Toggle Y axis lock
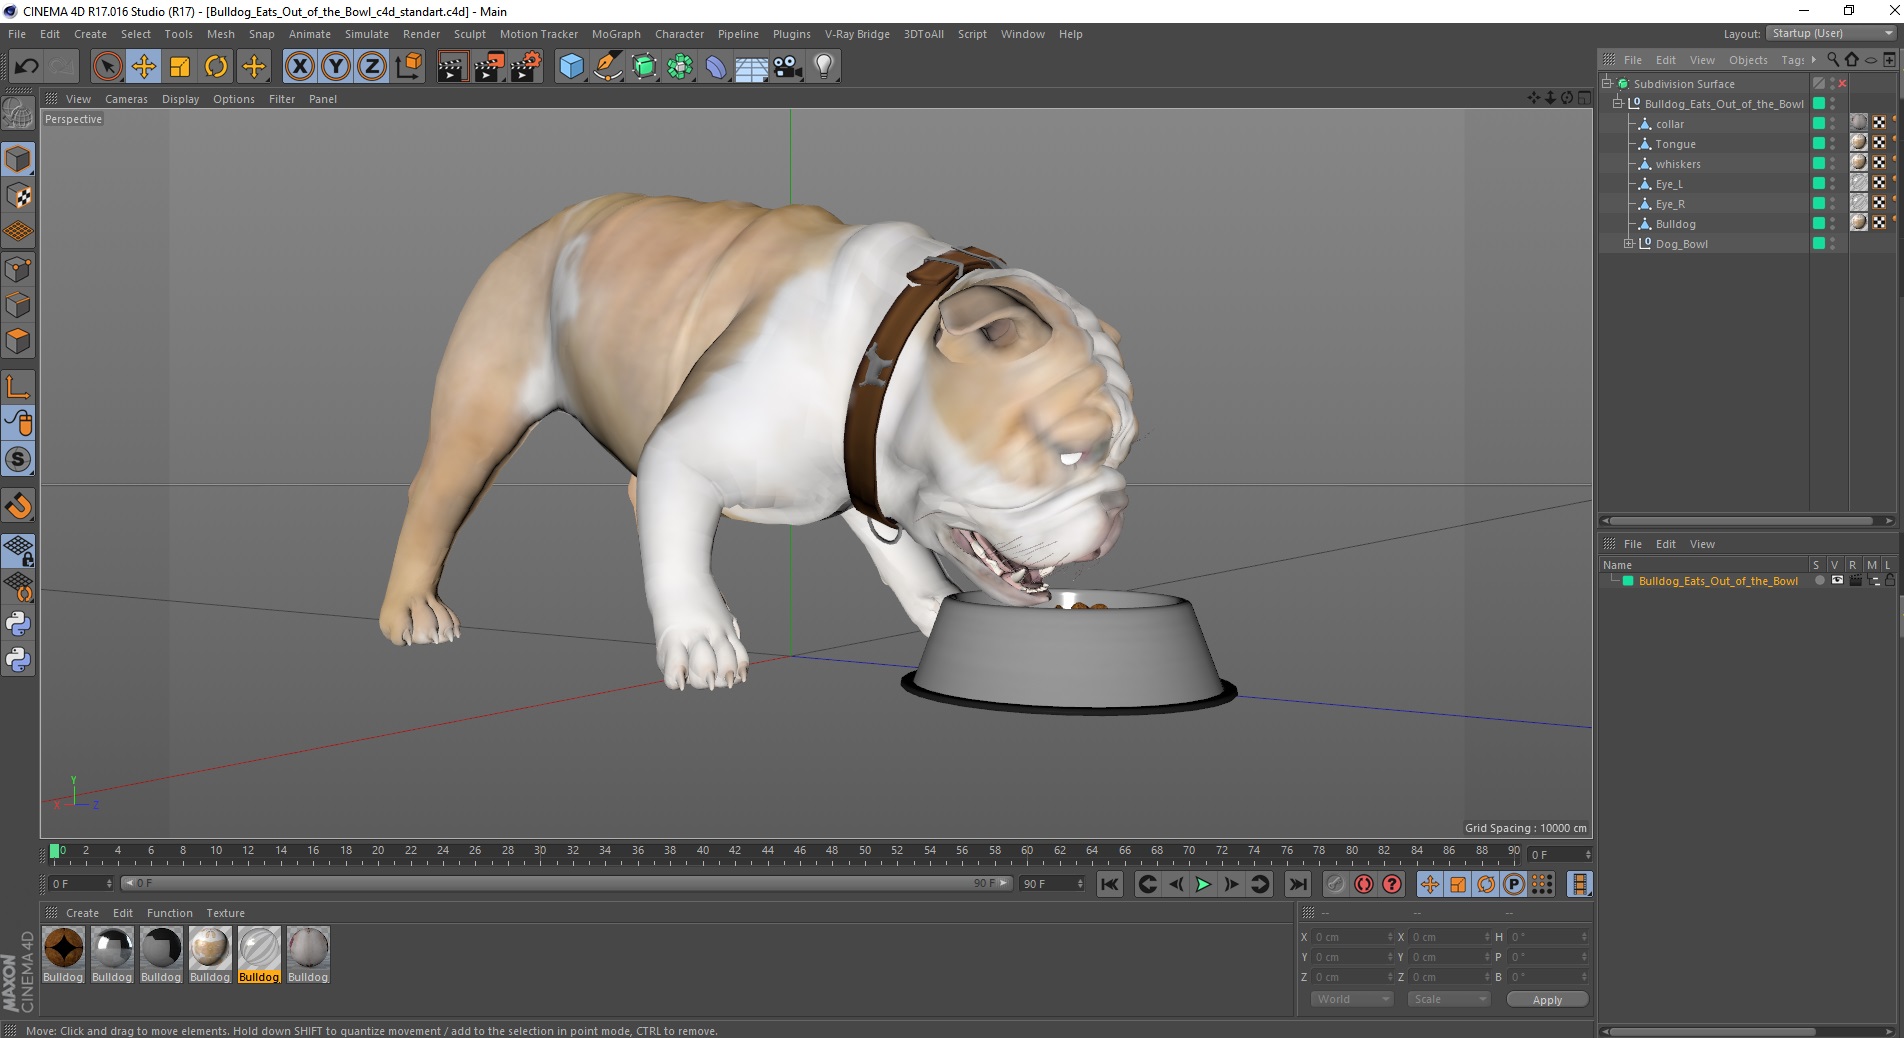The height and width of the screenshot is (1038, 1904). pos(336,67)
